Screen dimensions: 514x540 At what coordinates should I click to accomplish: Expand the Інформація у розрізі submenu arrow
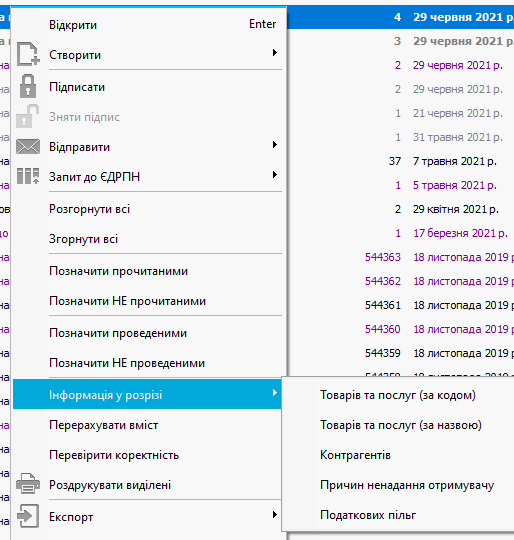274,393
